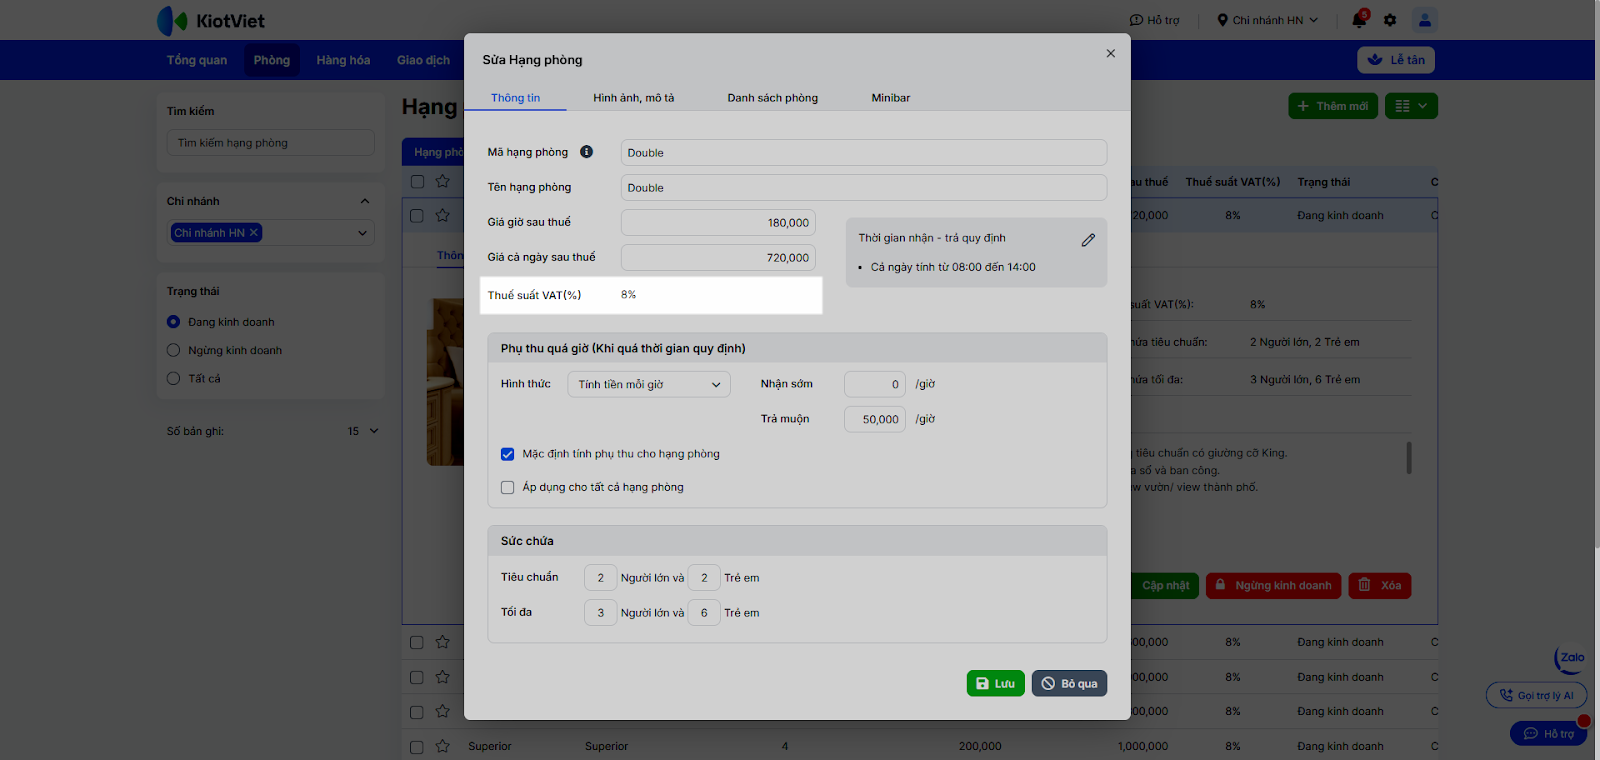Click the Trả muộn surcharge input field
The image size is (1600, 760).
875,419
